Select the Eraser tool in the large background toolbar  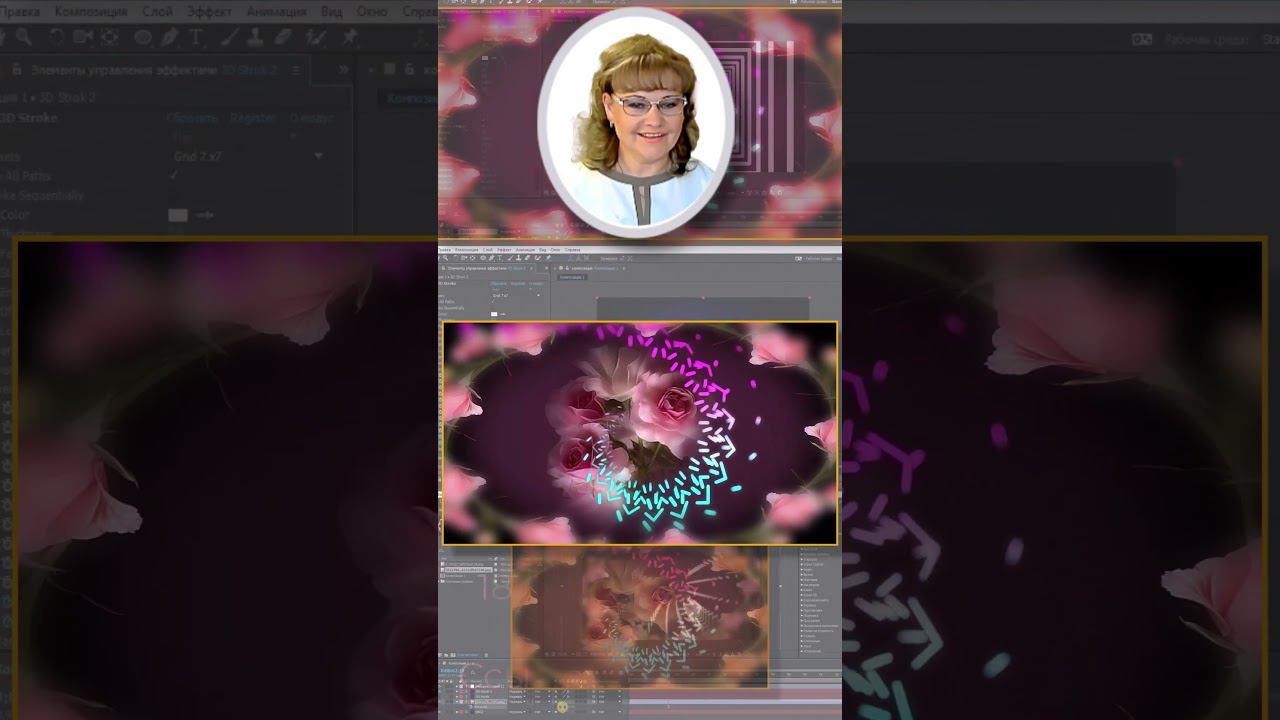click(283, 37)
